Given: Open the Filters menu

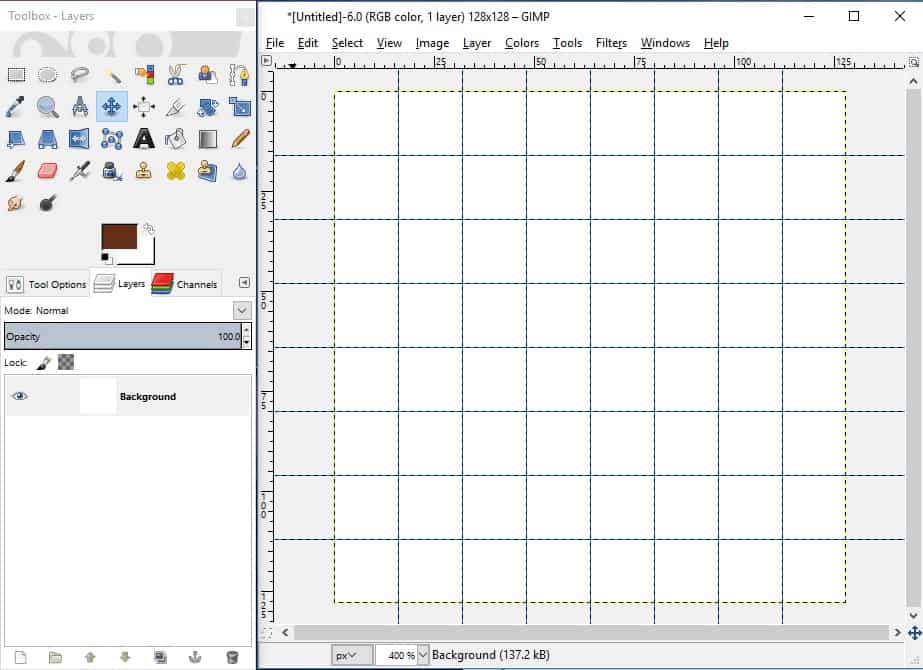Looking at the screenshot, I should tap(611, 43).
